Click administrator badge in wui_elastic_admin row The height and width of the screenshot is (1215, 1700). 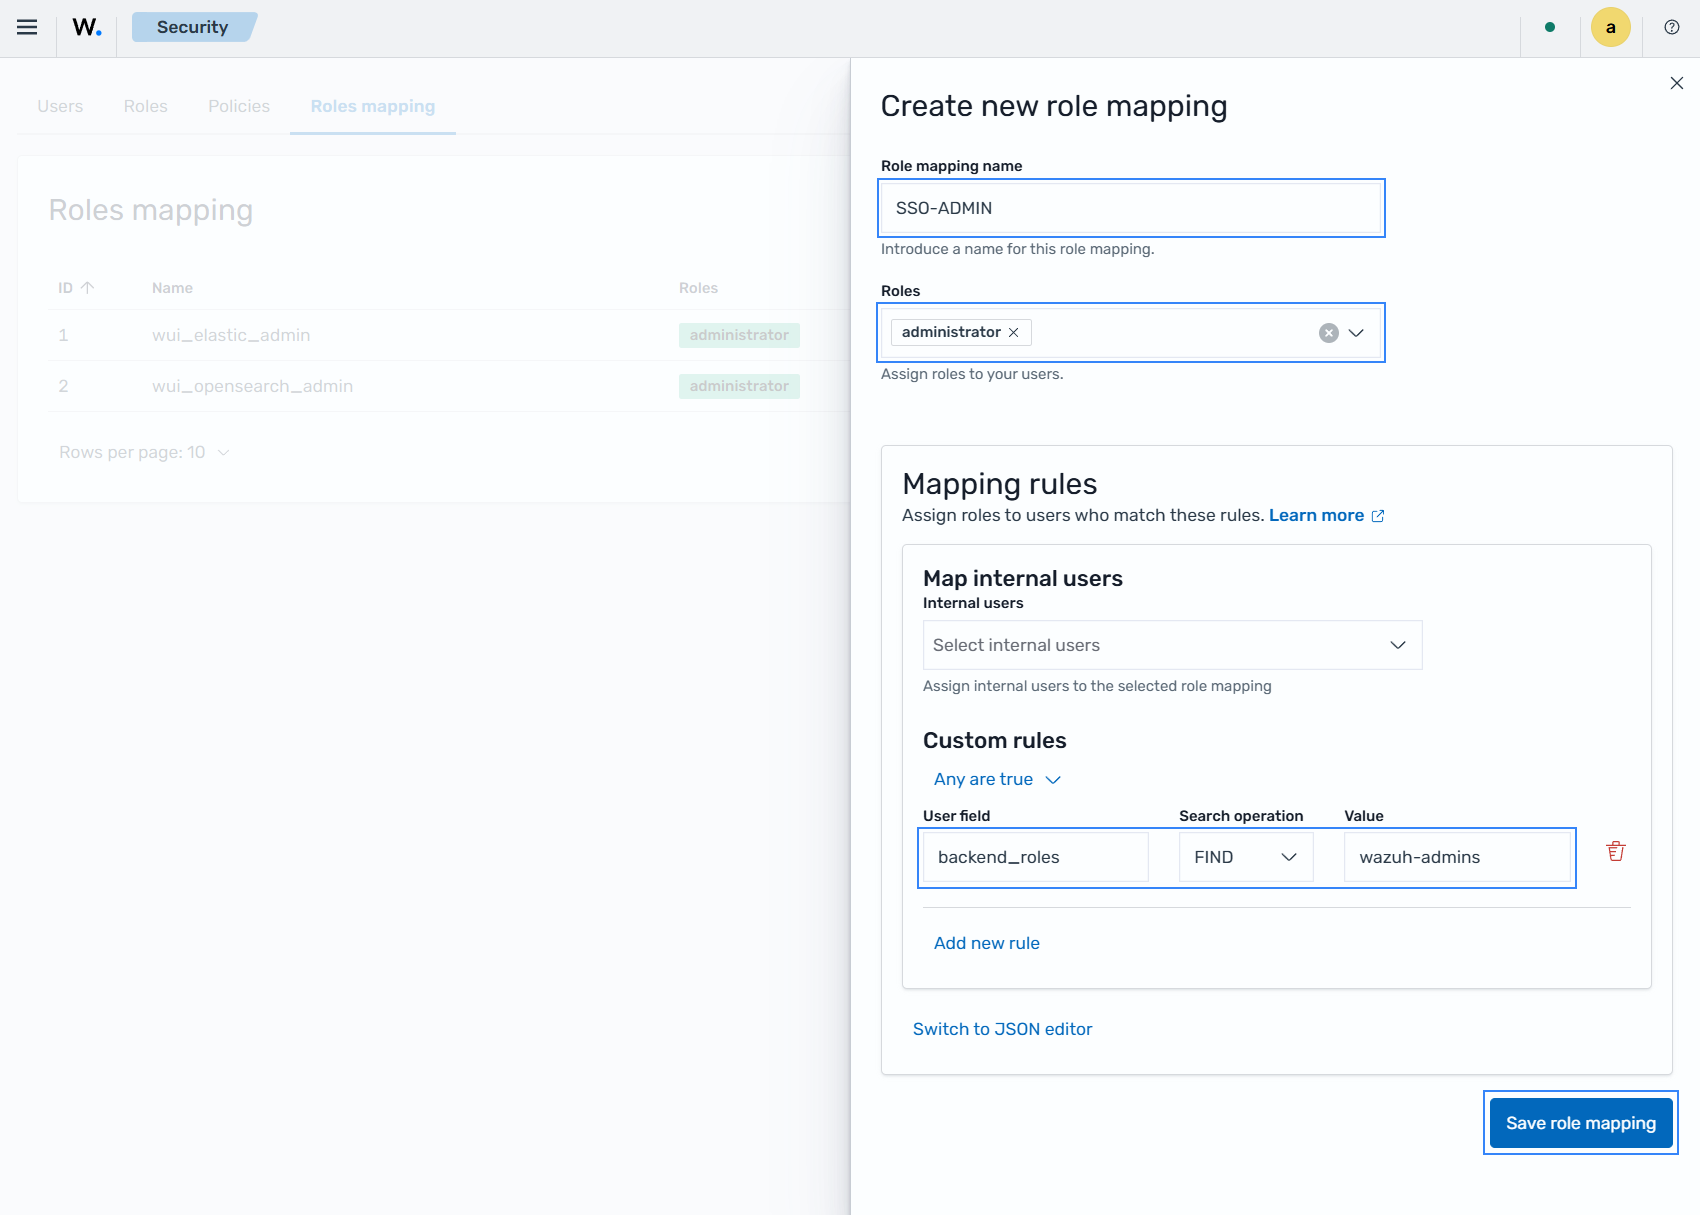point(739,335)
